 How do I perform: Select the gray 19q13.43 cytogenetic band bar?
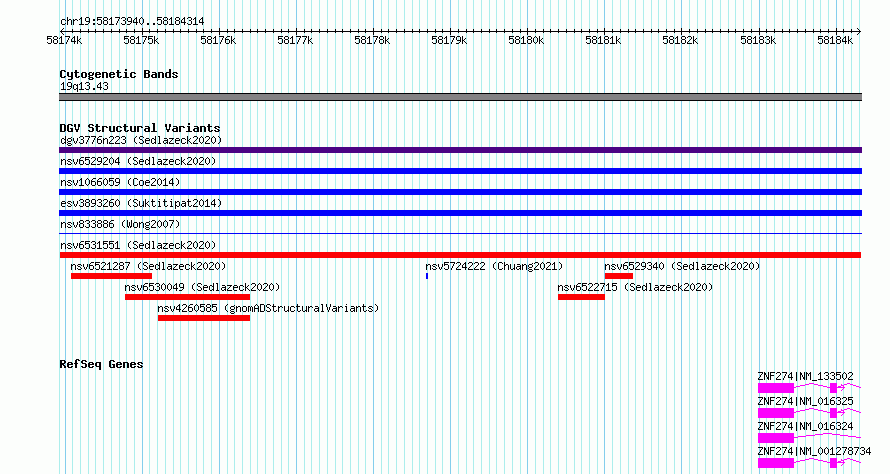click(460, 97)
